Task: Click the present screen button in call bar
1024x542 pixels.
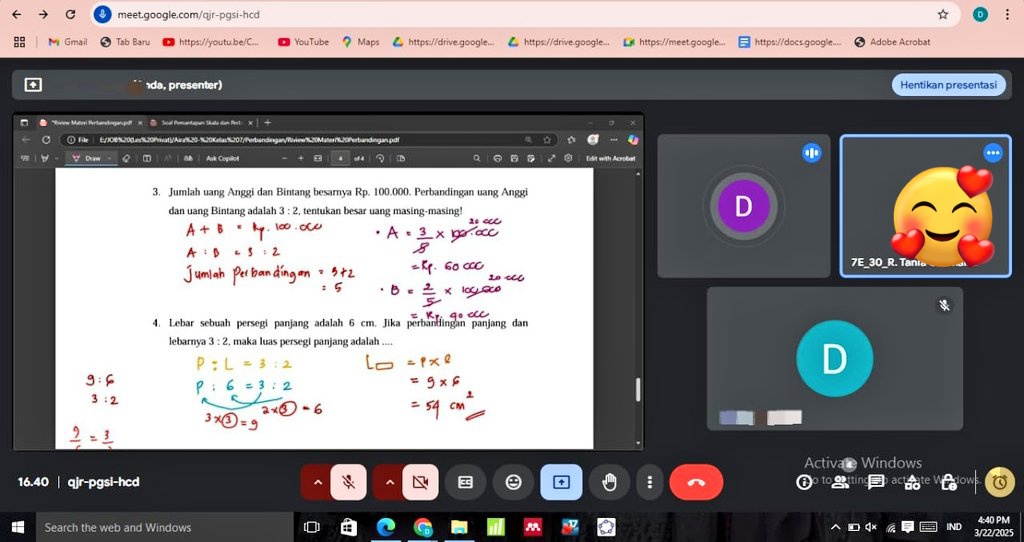Action: coord(561,482)
